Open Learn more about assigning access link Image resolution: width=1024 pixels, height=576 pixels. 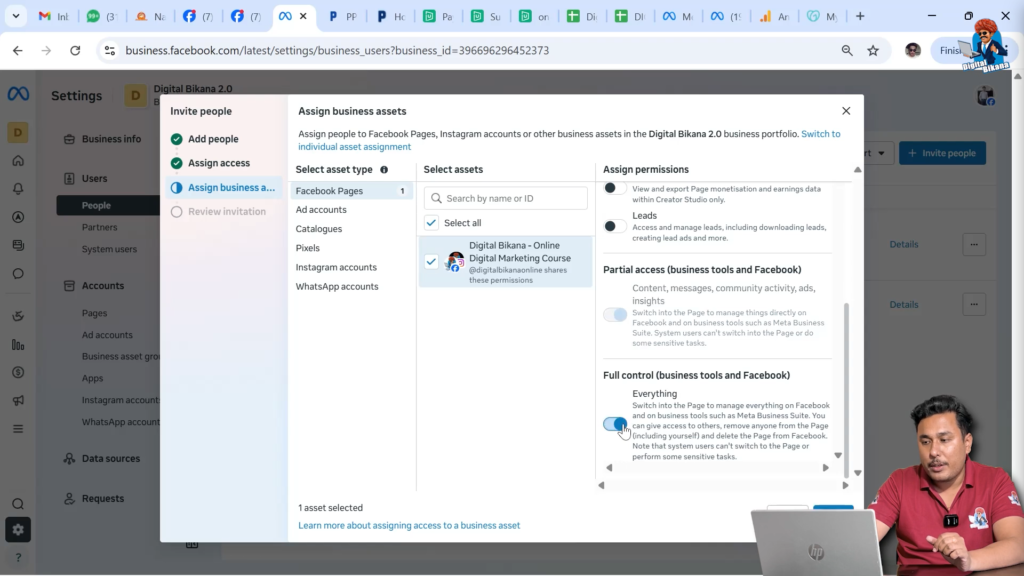[x=409, y=525]
